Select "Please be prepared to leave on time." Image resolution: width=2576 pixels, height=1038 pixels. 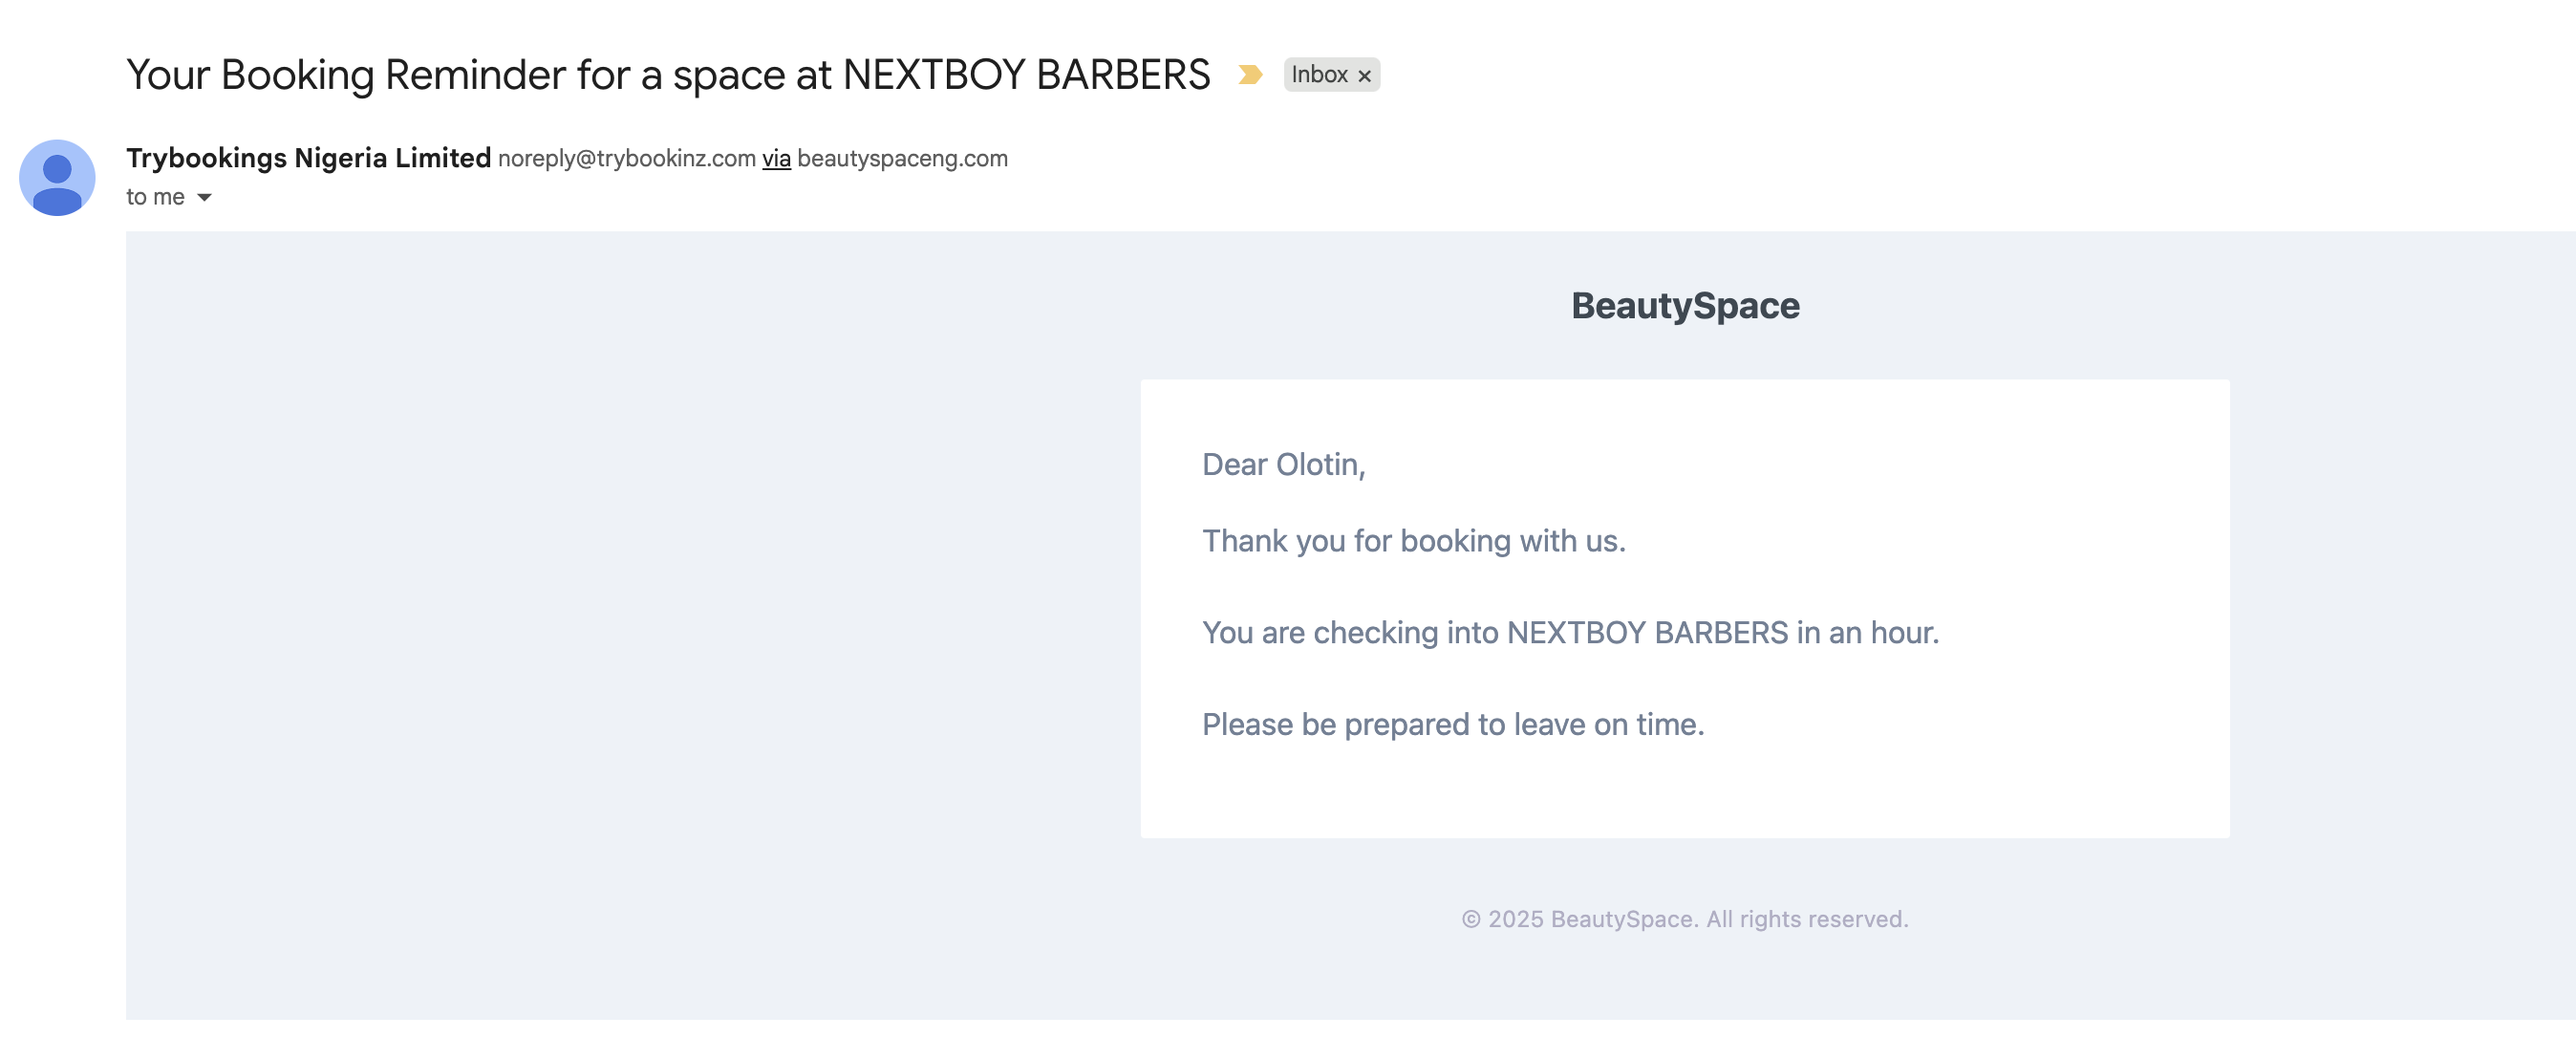click(x=1453, y=725)
